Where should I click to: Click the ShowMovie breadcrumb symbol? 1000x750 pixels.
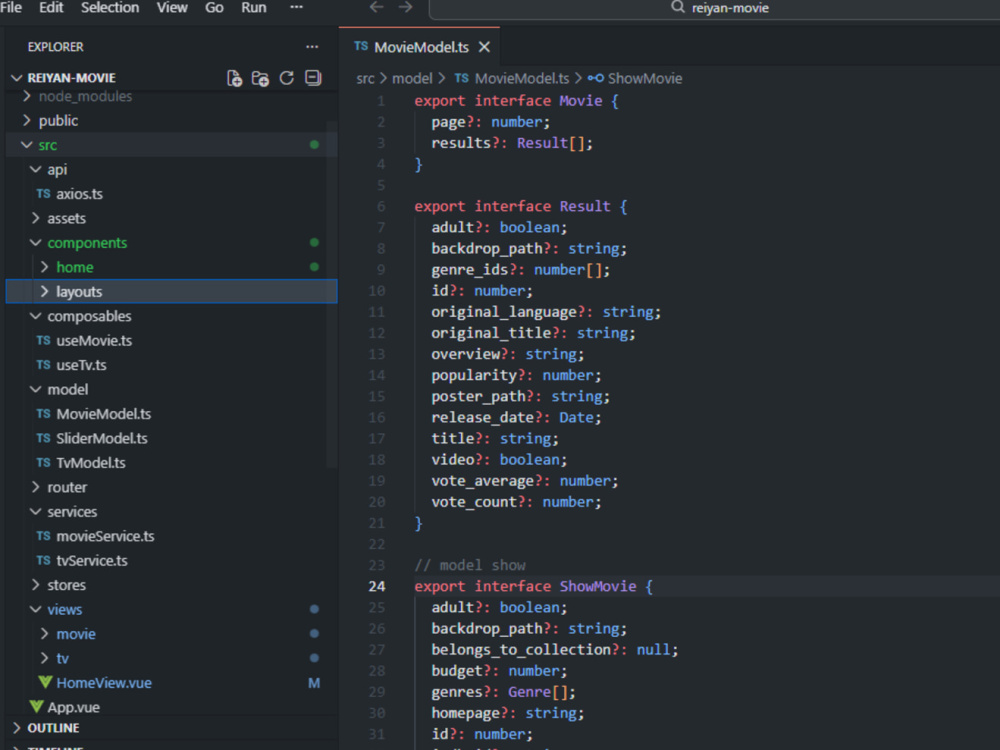pos(644,78)
